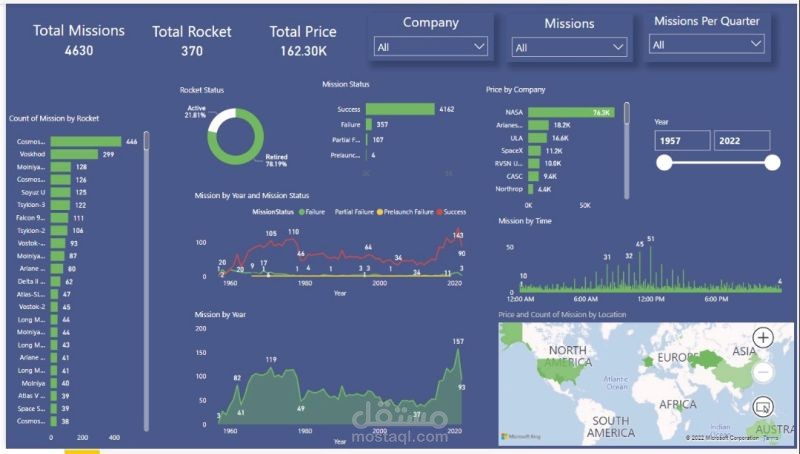Viewport: 800px width, 454px height.
Task: Click the 157 peak label in Mission by Year
Action: tap(458, 341)
